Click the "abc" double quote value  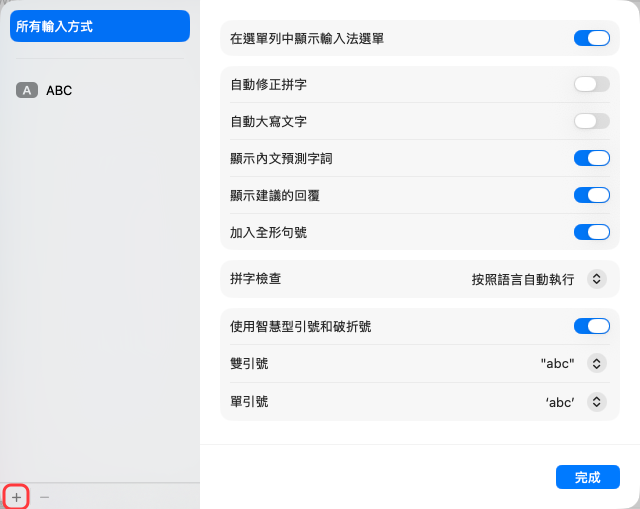(x=558, y=363)
